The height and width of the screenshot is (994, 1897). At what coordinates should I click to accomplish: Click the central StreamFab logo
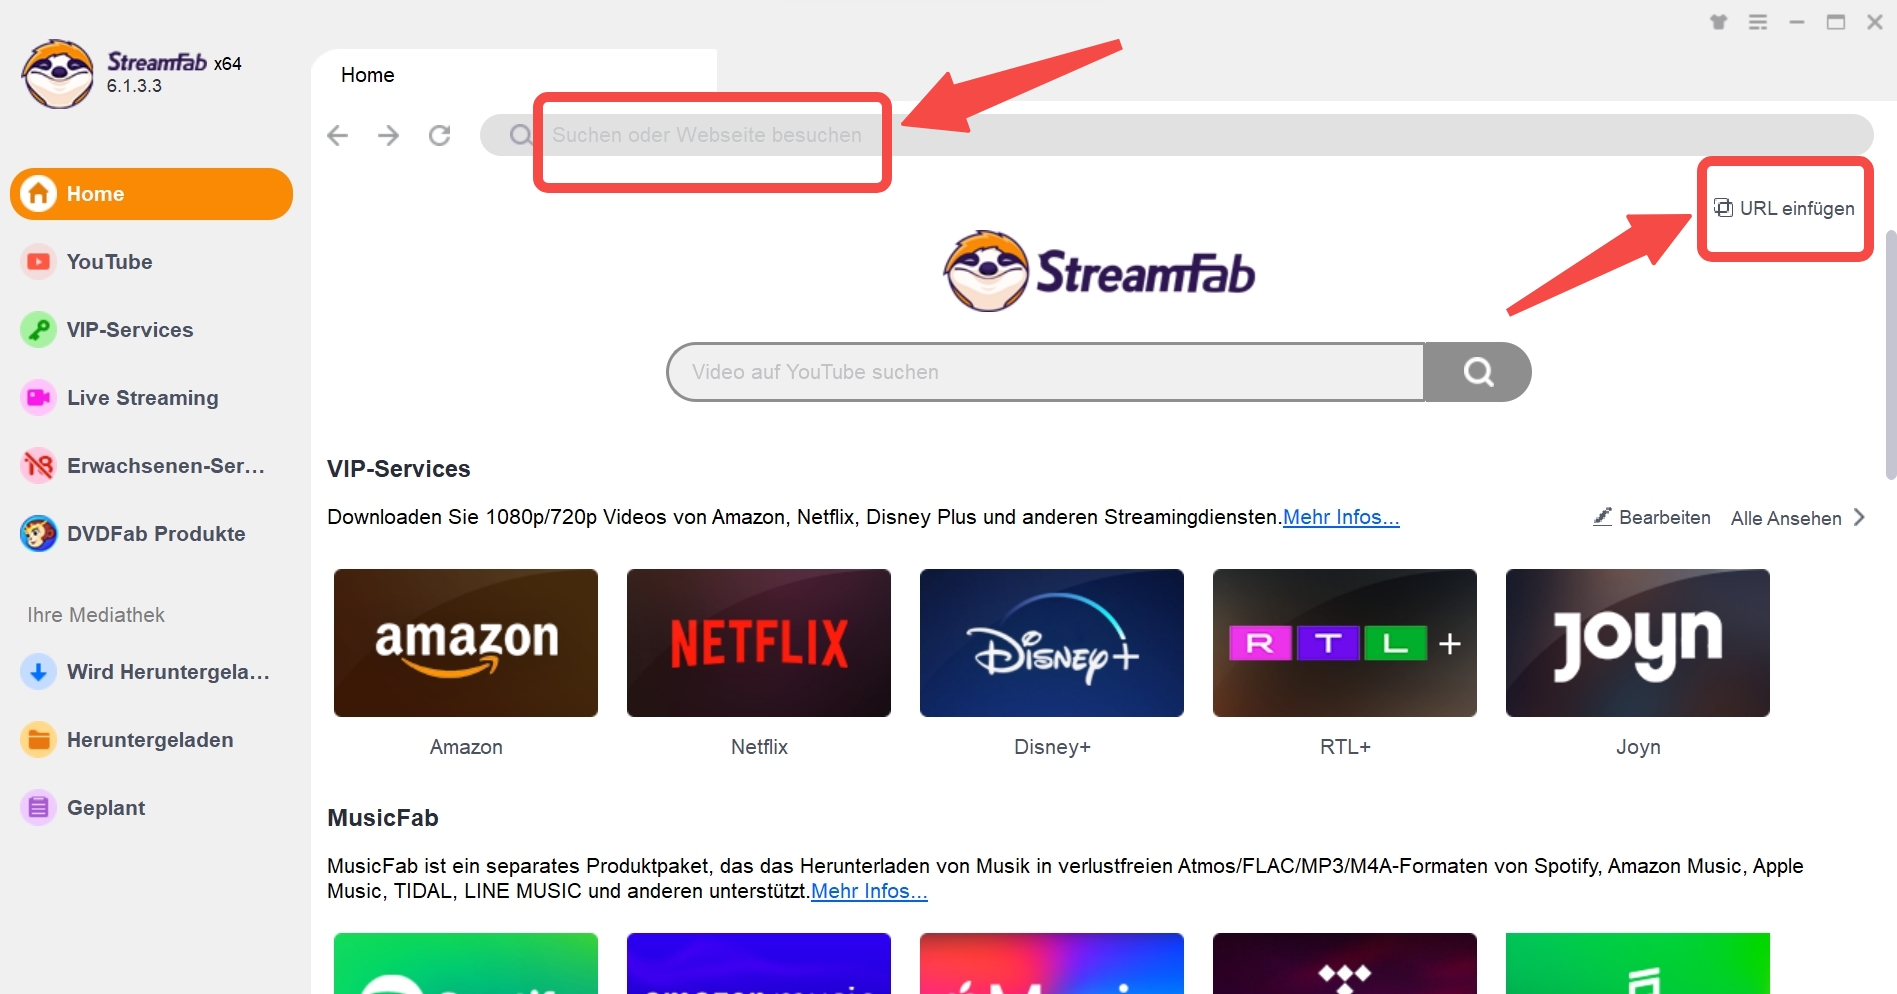coord(1099,272)
